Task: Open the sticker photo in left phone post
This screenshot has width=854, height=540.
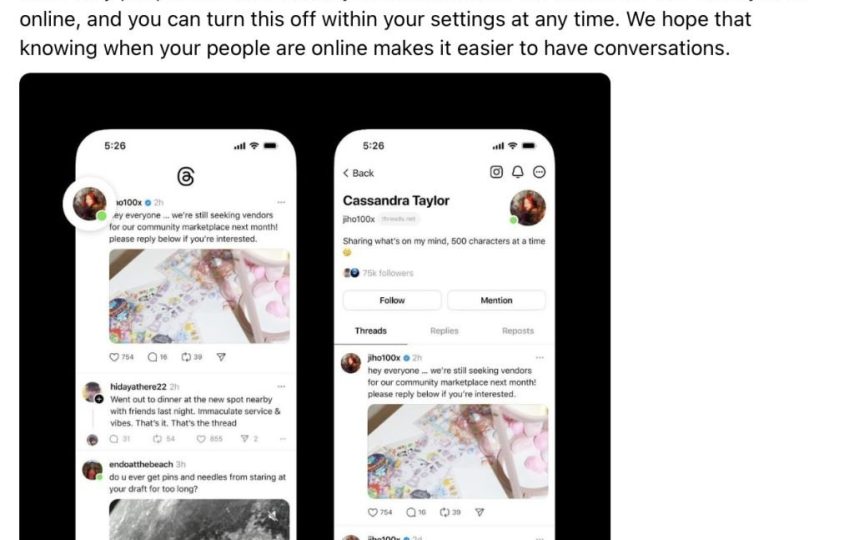Action: [199, 296]
